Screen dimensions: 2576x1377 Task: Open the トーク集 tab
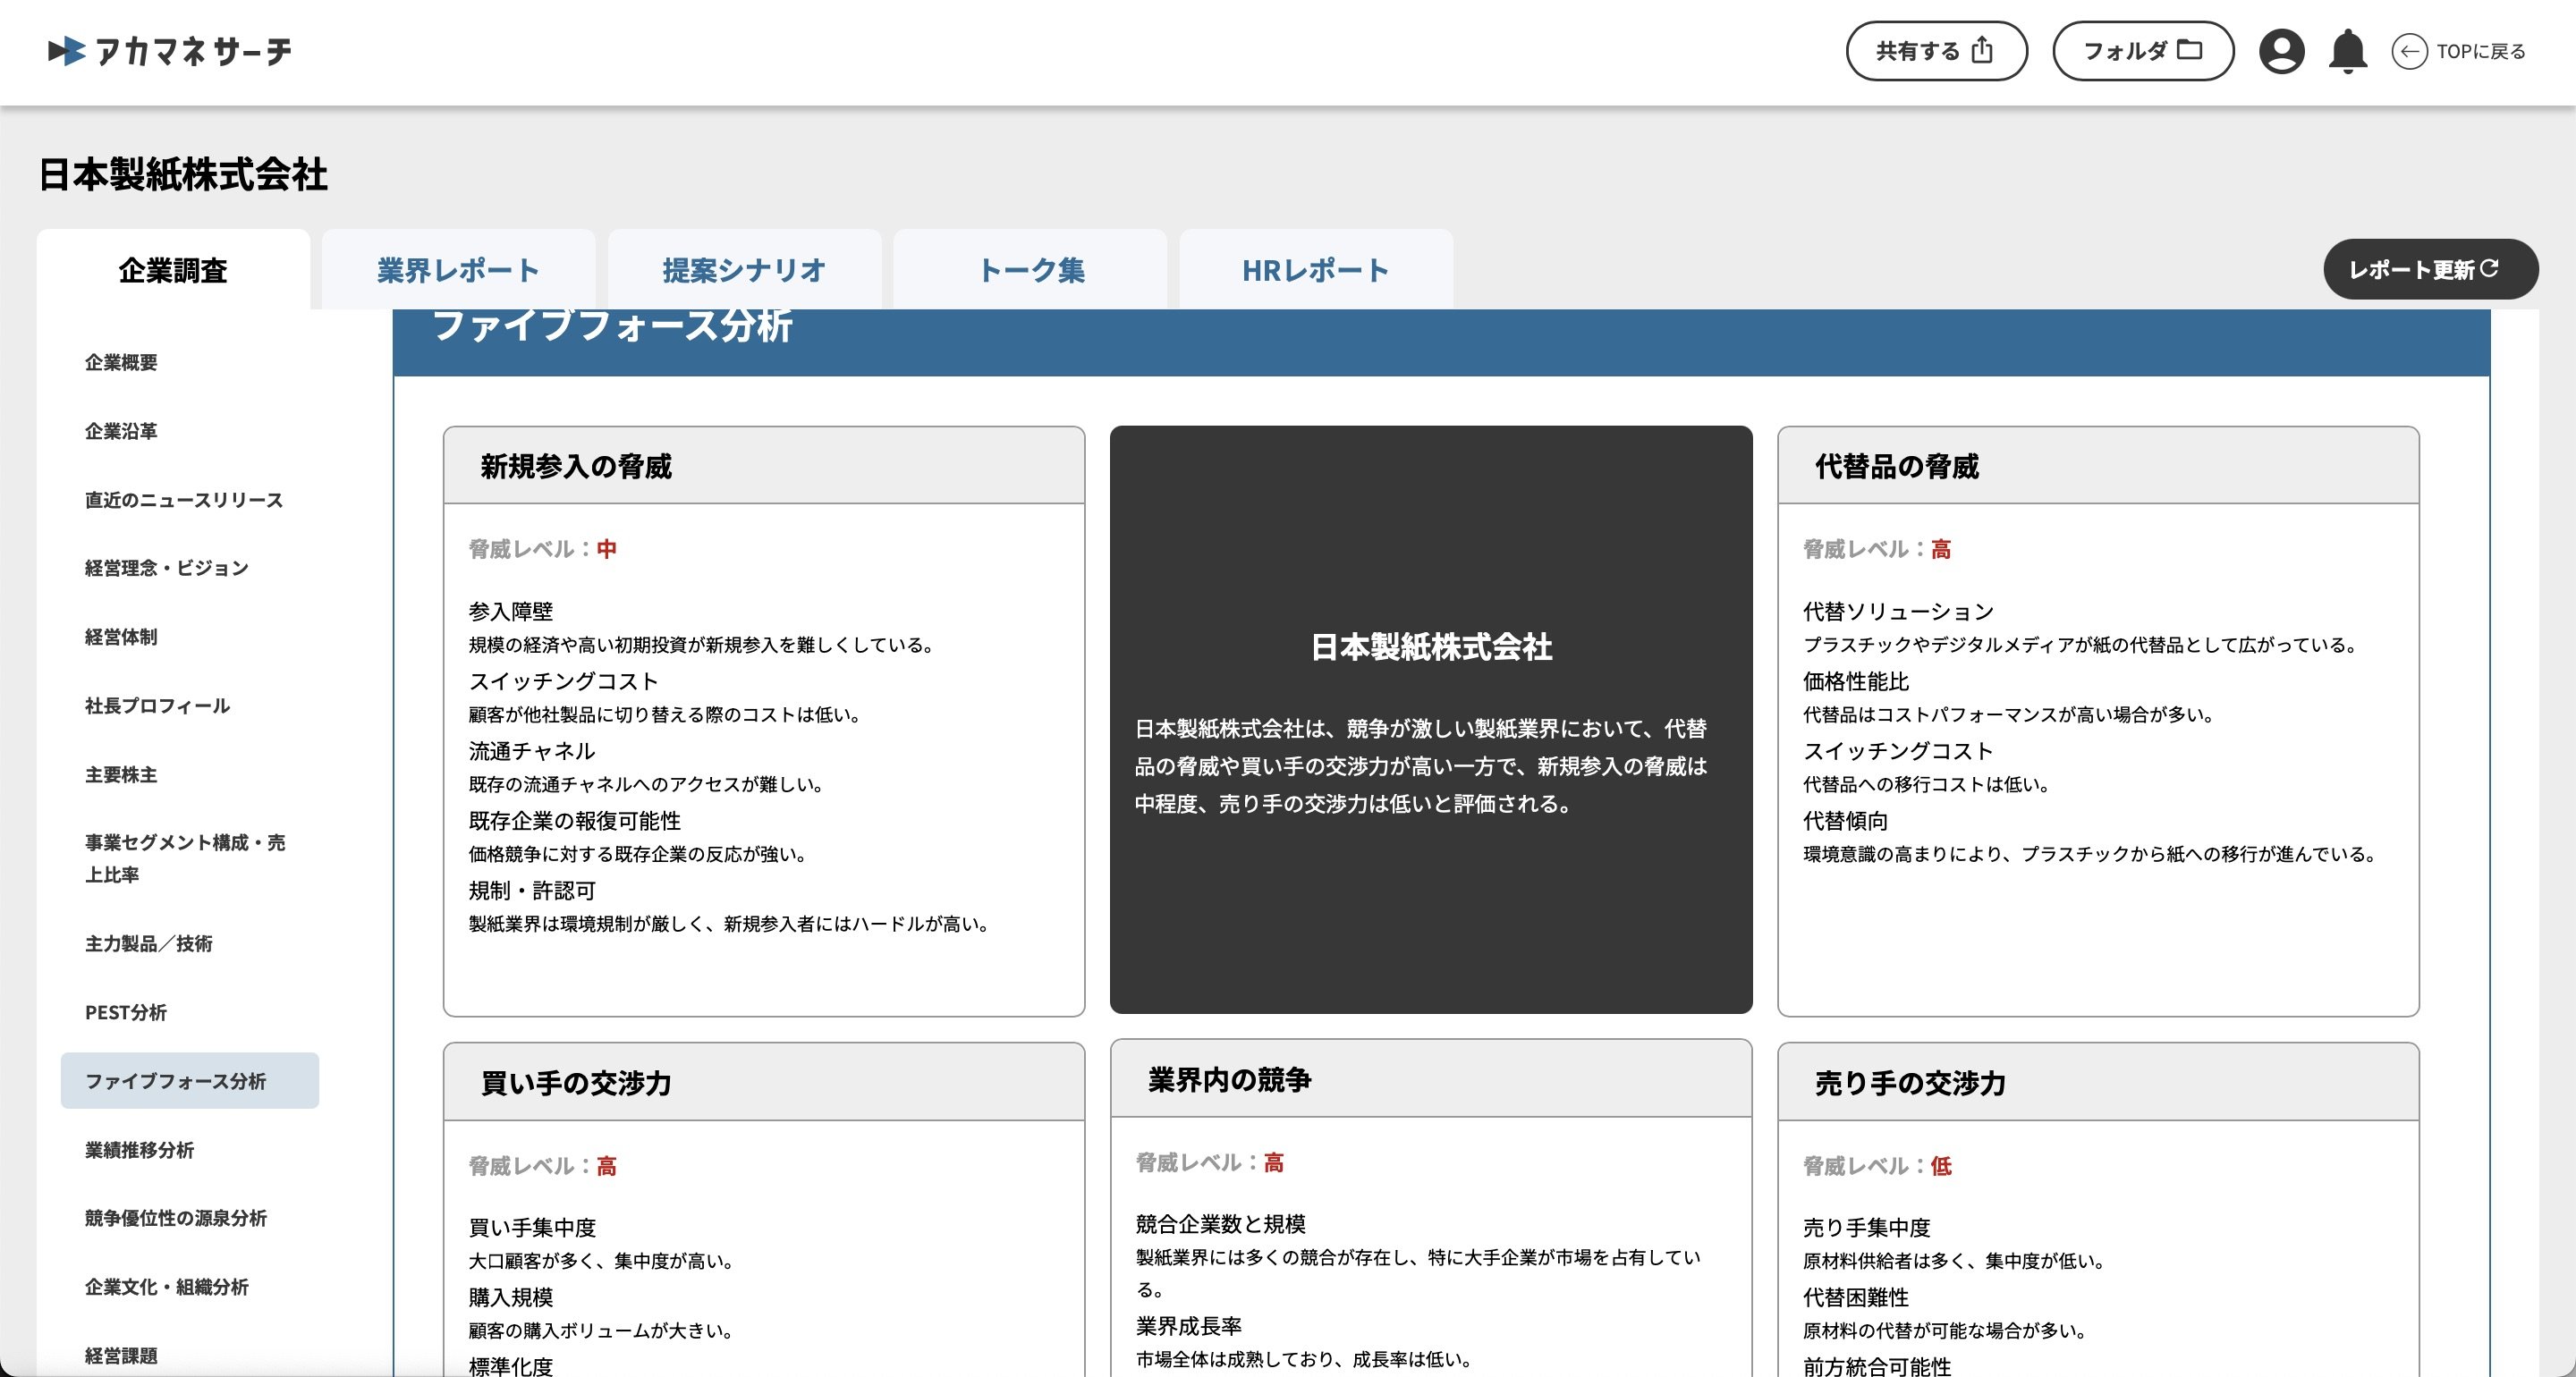coord(1030,270)
